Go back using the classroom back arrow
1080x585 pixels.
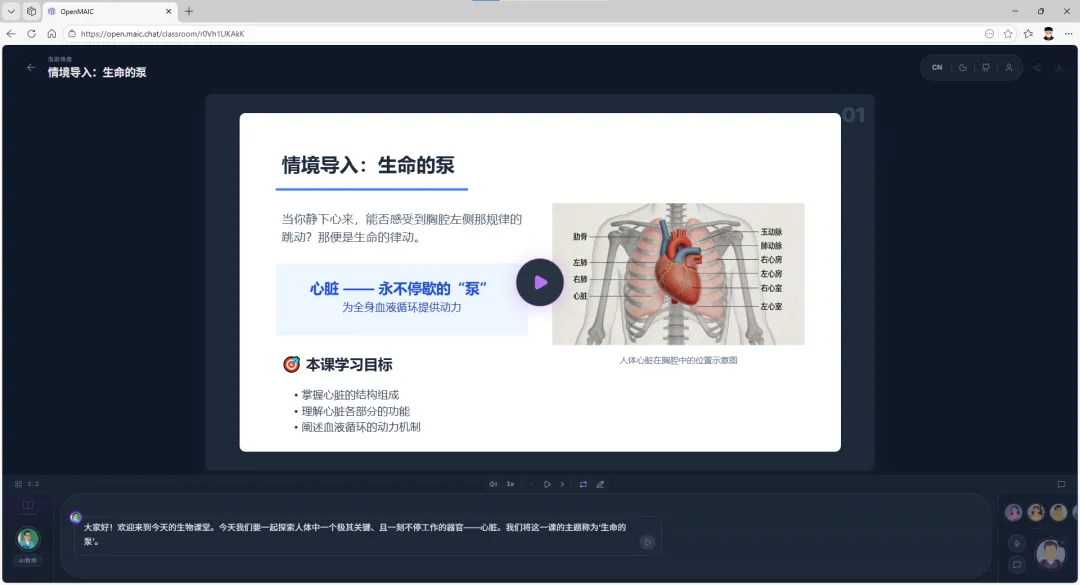(x=30, y=68)
